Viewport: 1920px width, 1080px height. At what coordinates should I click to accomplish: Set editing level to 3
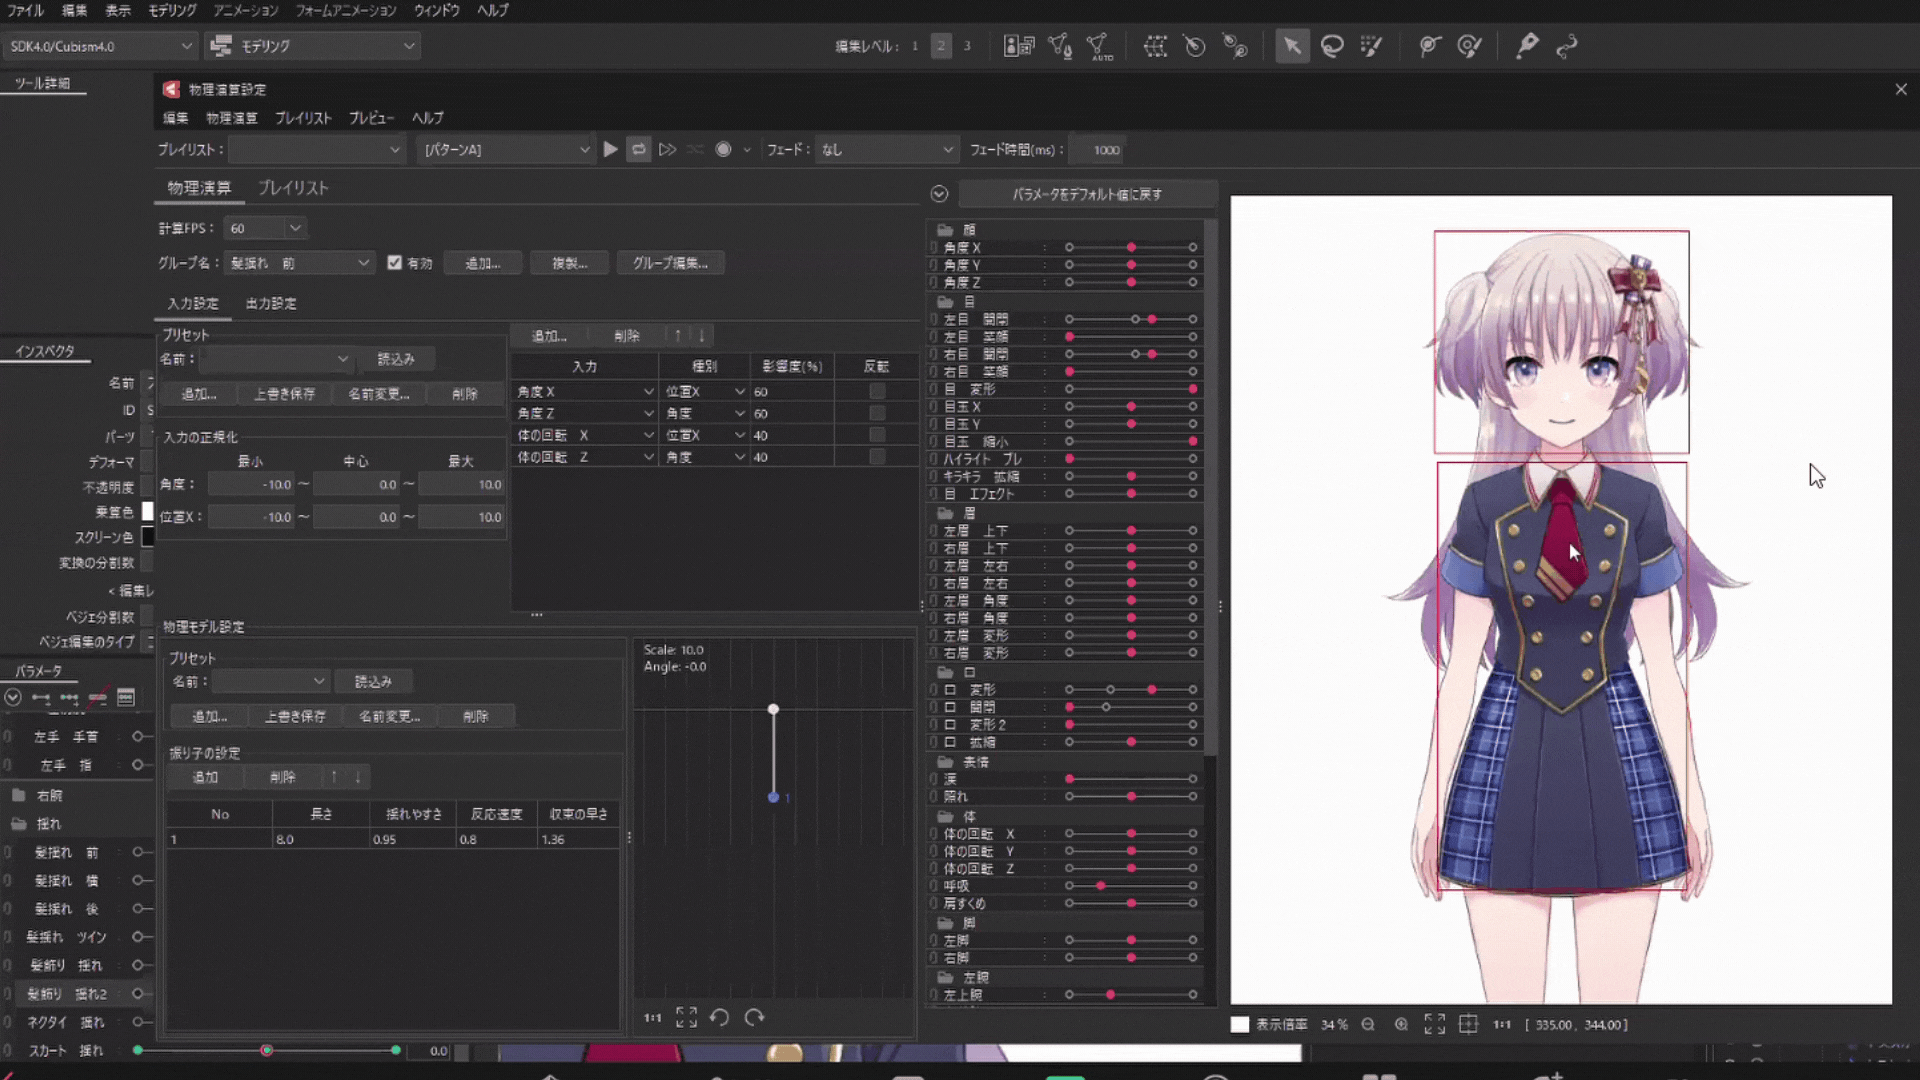coord(967,46)
